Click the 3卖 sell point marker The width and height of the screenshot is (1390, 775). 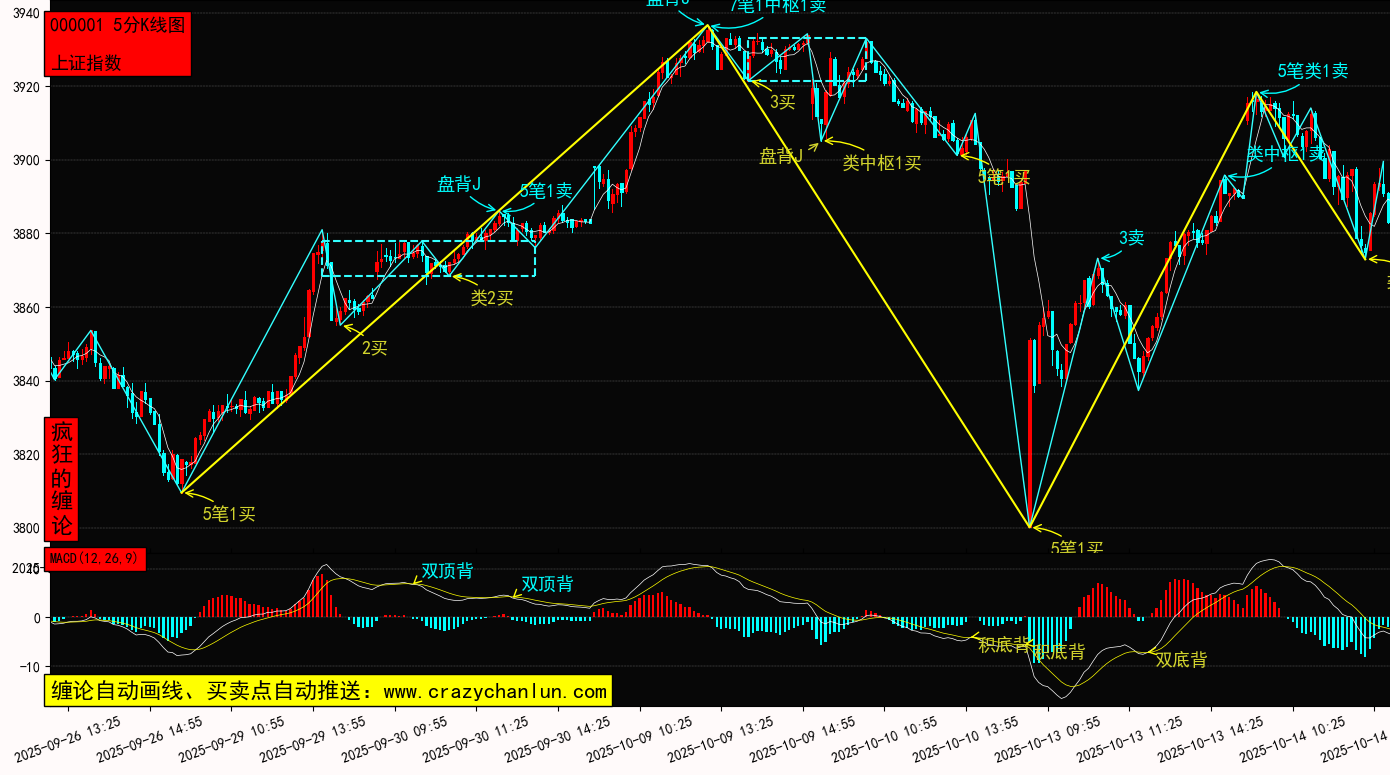coord(1131,238)
